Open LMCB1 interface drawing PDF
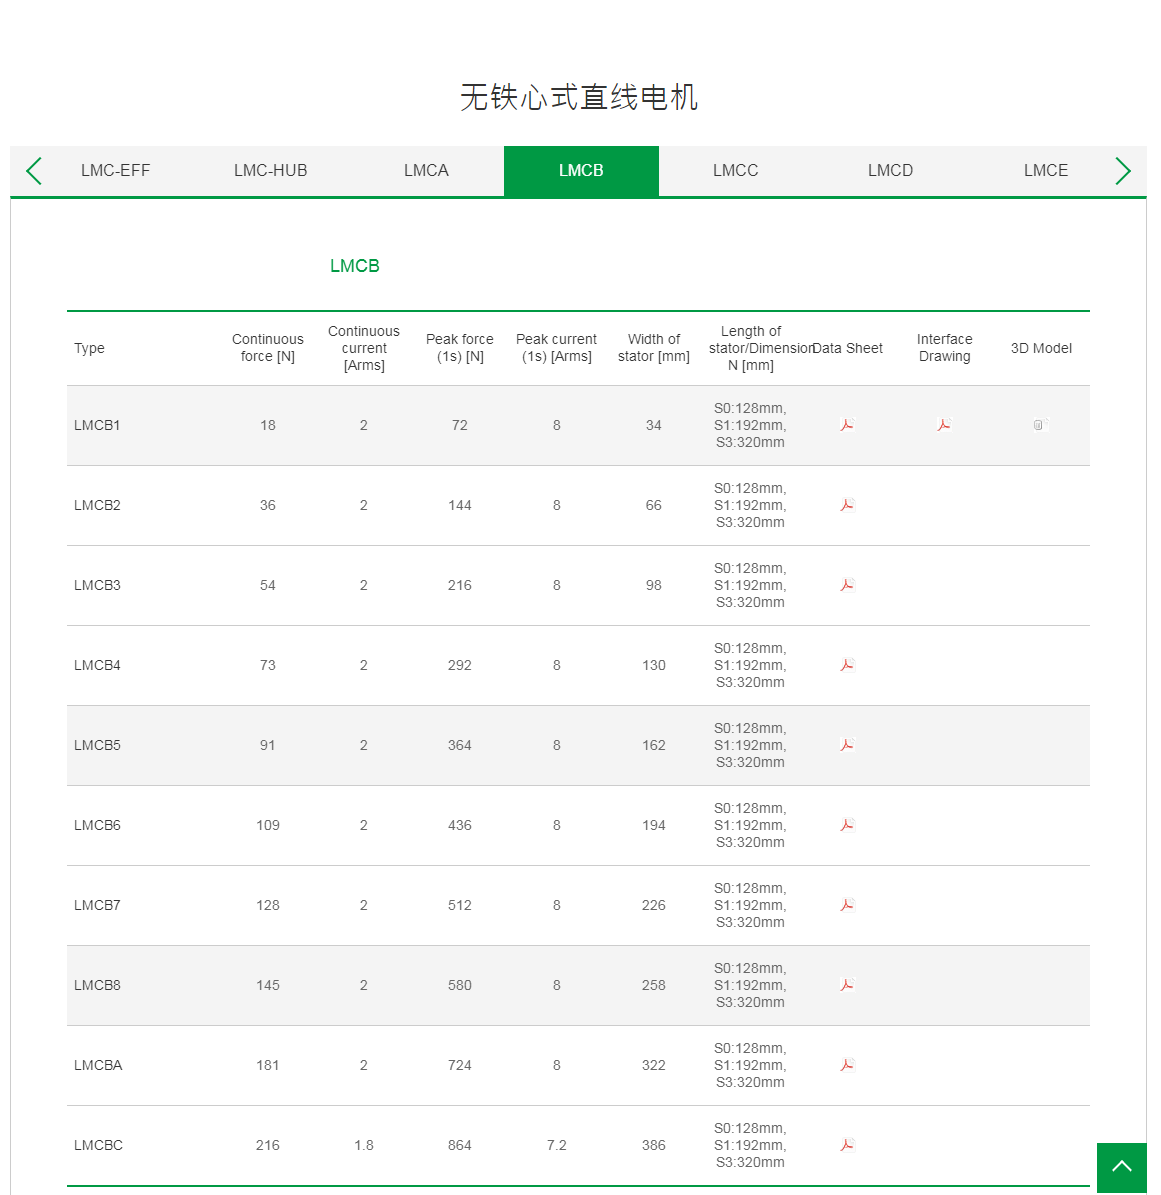 (944, 425)
